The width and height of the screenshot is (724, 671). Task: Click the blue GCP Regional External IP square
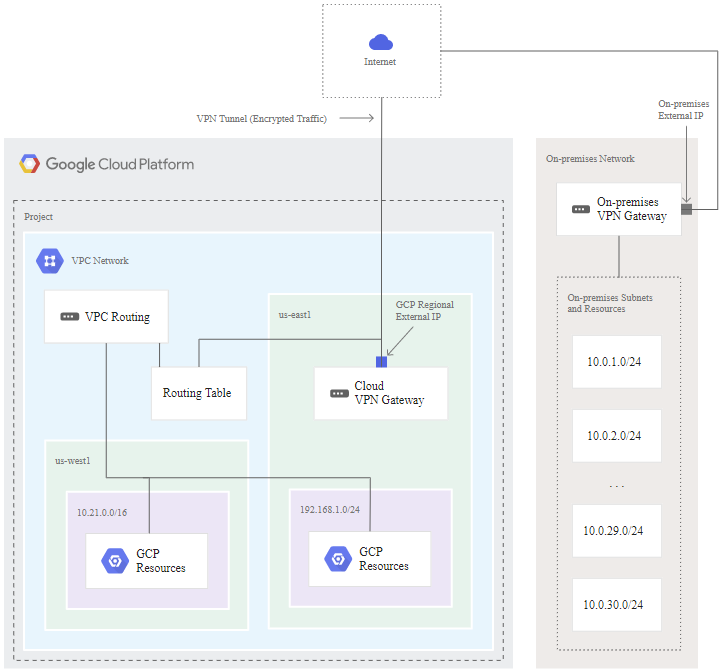click(381, 362)
